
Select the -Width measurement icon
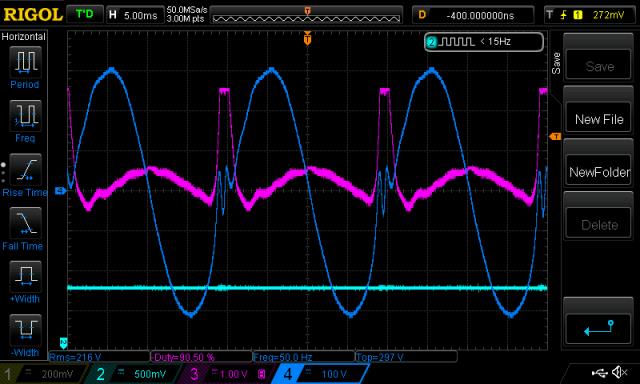click(x=25, y=330)
